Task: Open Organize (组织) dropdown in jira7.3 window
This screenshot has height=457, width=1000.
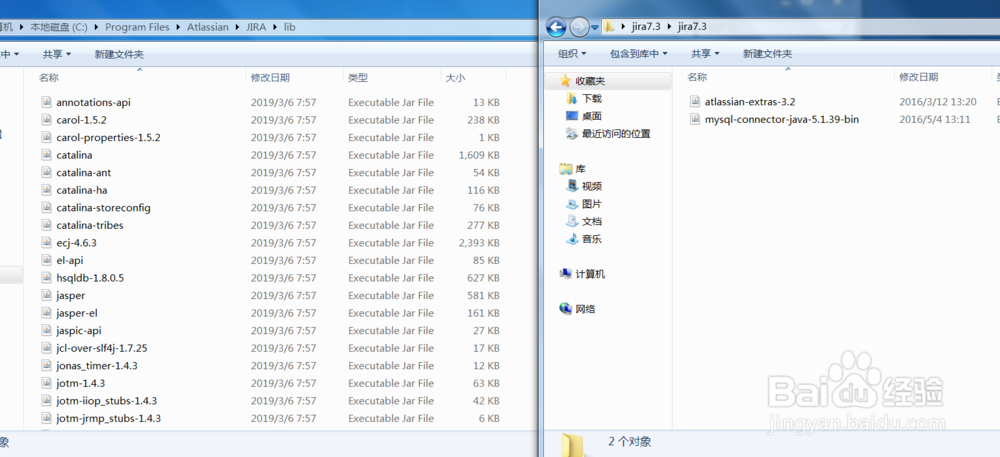Action: (572, 54)
